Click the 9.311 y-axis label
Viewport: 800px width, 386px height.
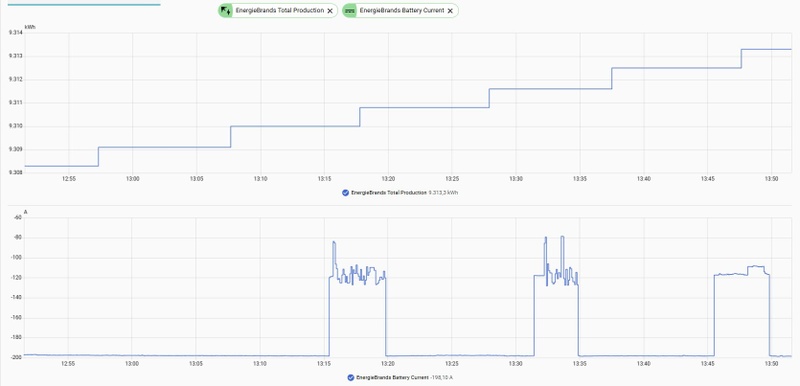click(15, 103)
